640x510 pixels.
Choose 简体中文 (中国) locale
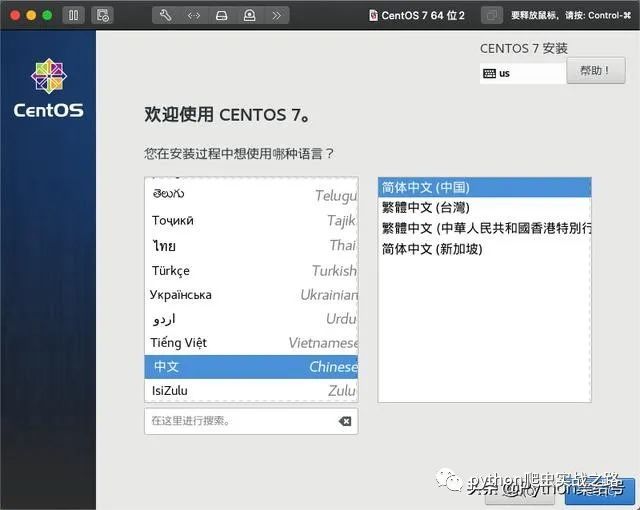(x=484, y=187)
